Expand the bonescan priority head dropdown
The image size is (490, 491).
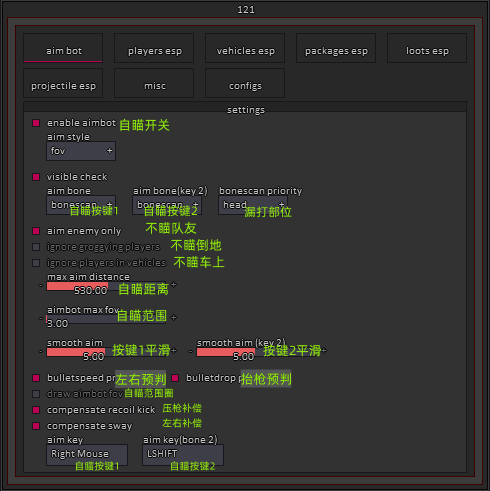point(253,205)
